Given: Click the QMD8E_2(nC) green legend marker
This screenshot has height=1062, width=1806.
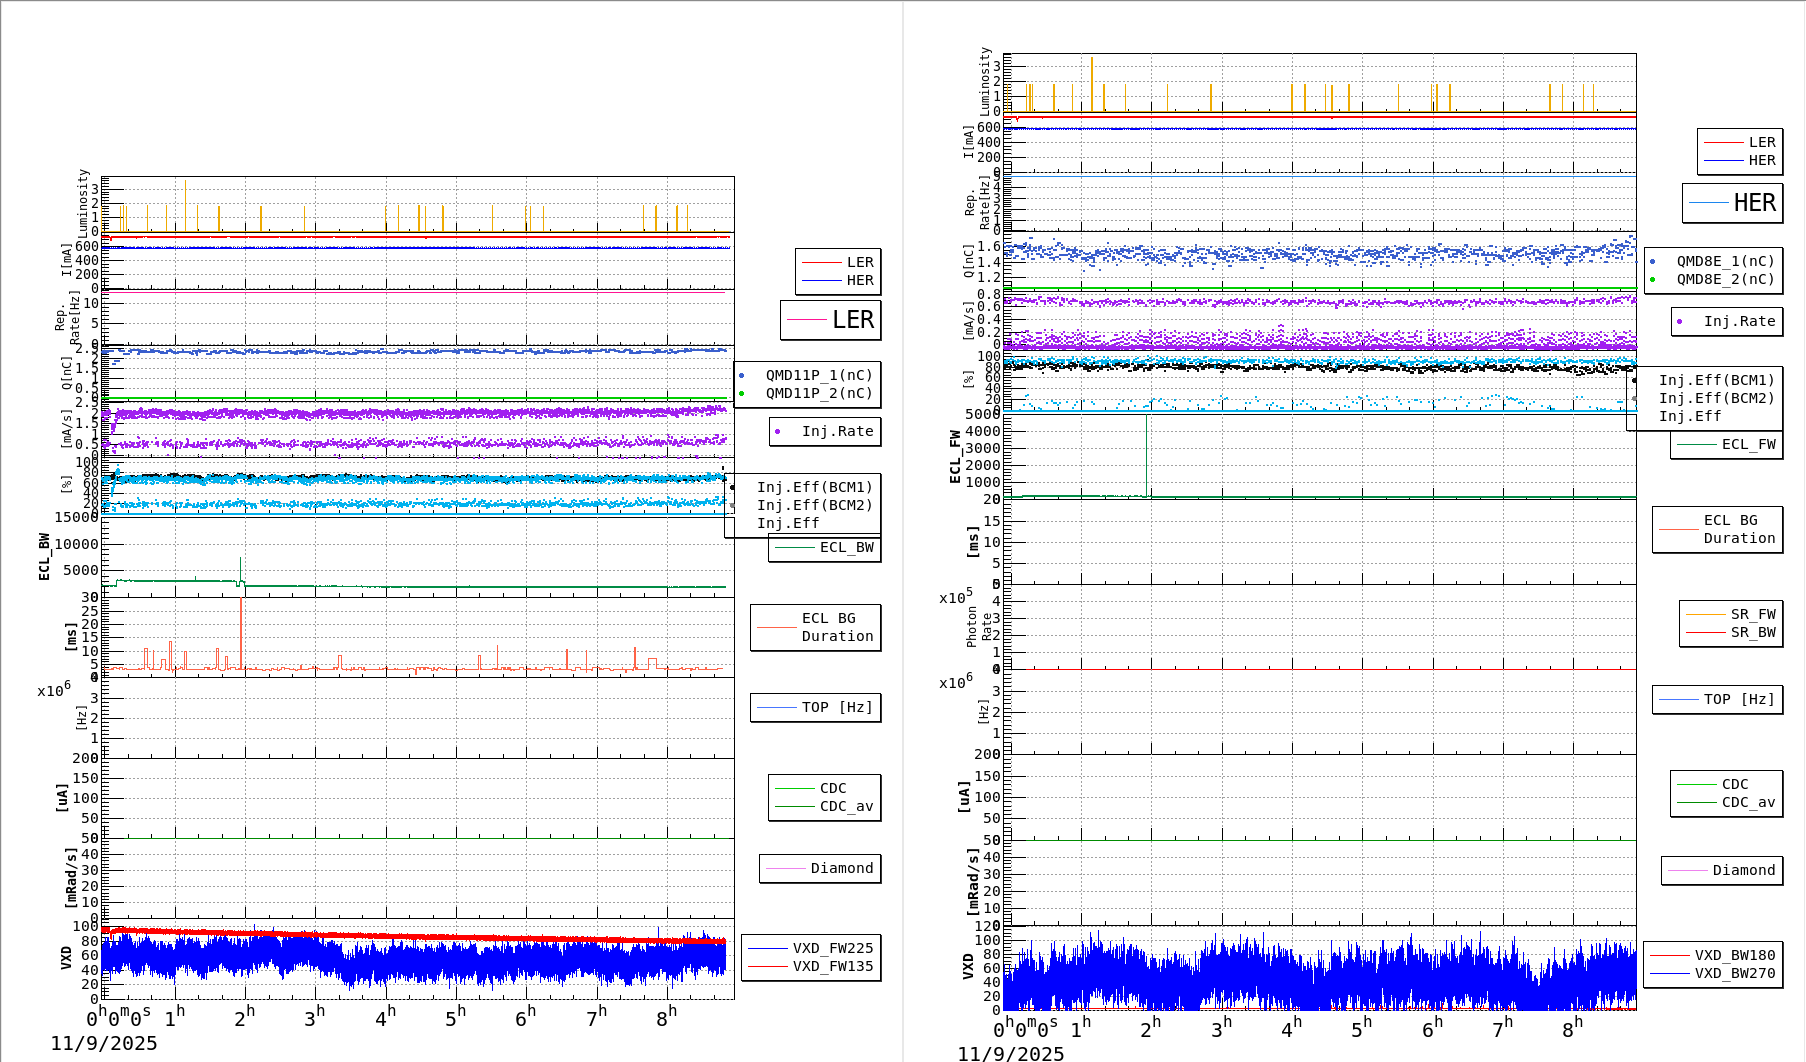Looking at the screenshot, I should click(x=1653, y=280).
